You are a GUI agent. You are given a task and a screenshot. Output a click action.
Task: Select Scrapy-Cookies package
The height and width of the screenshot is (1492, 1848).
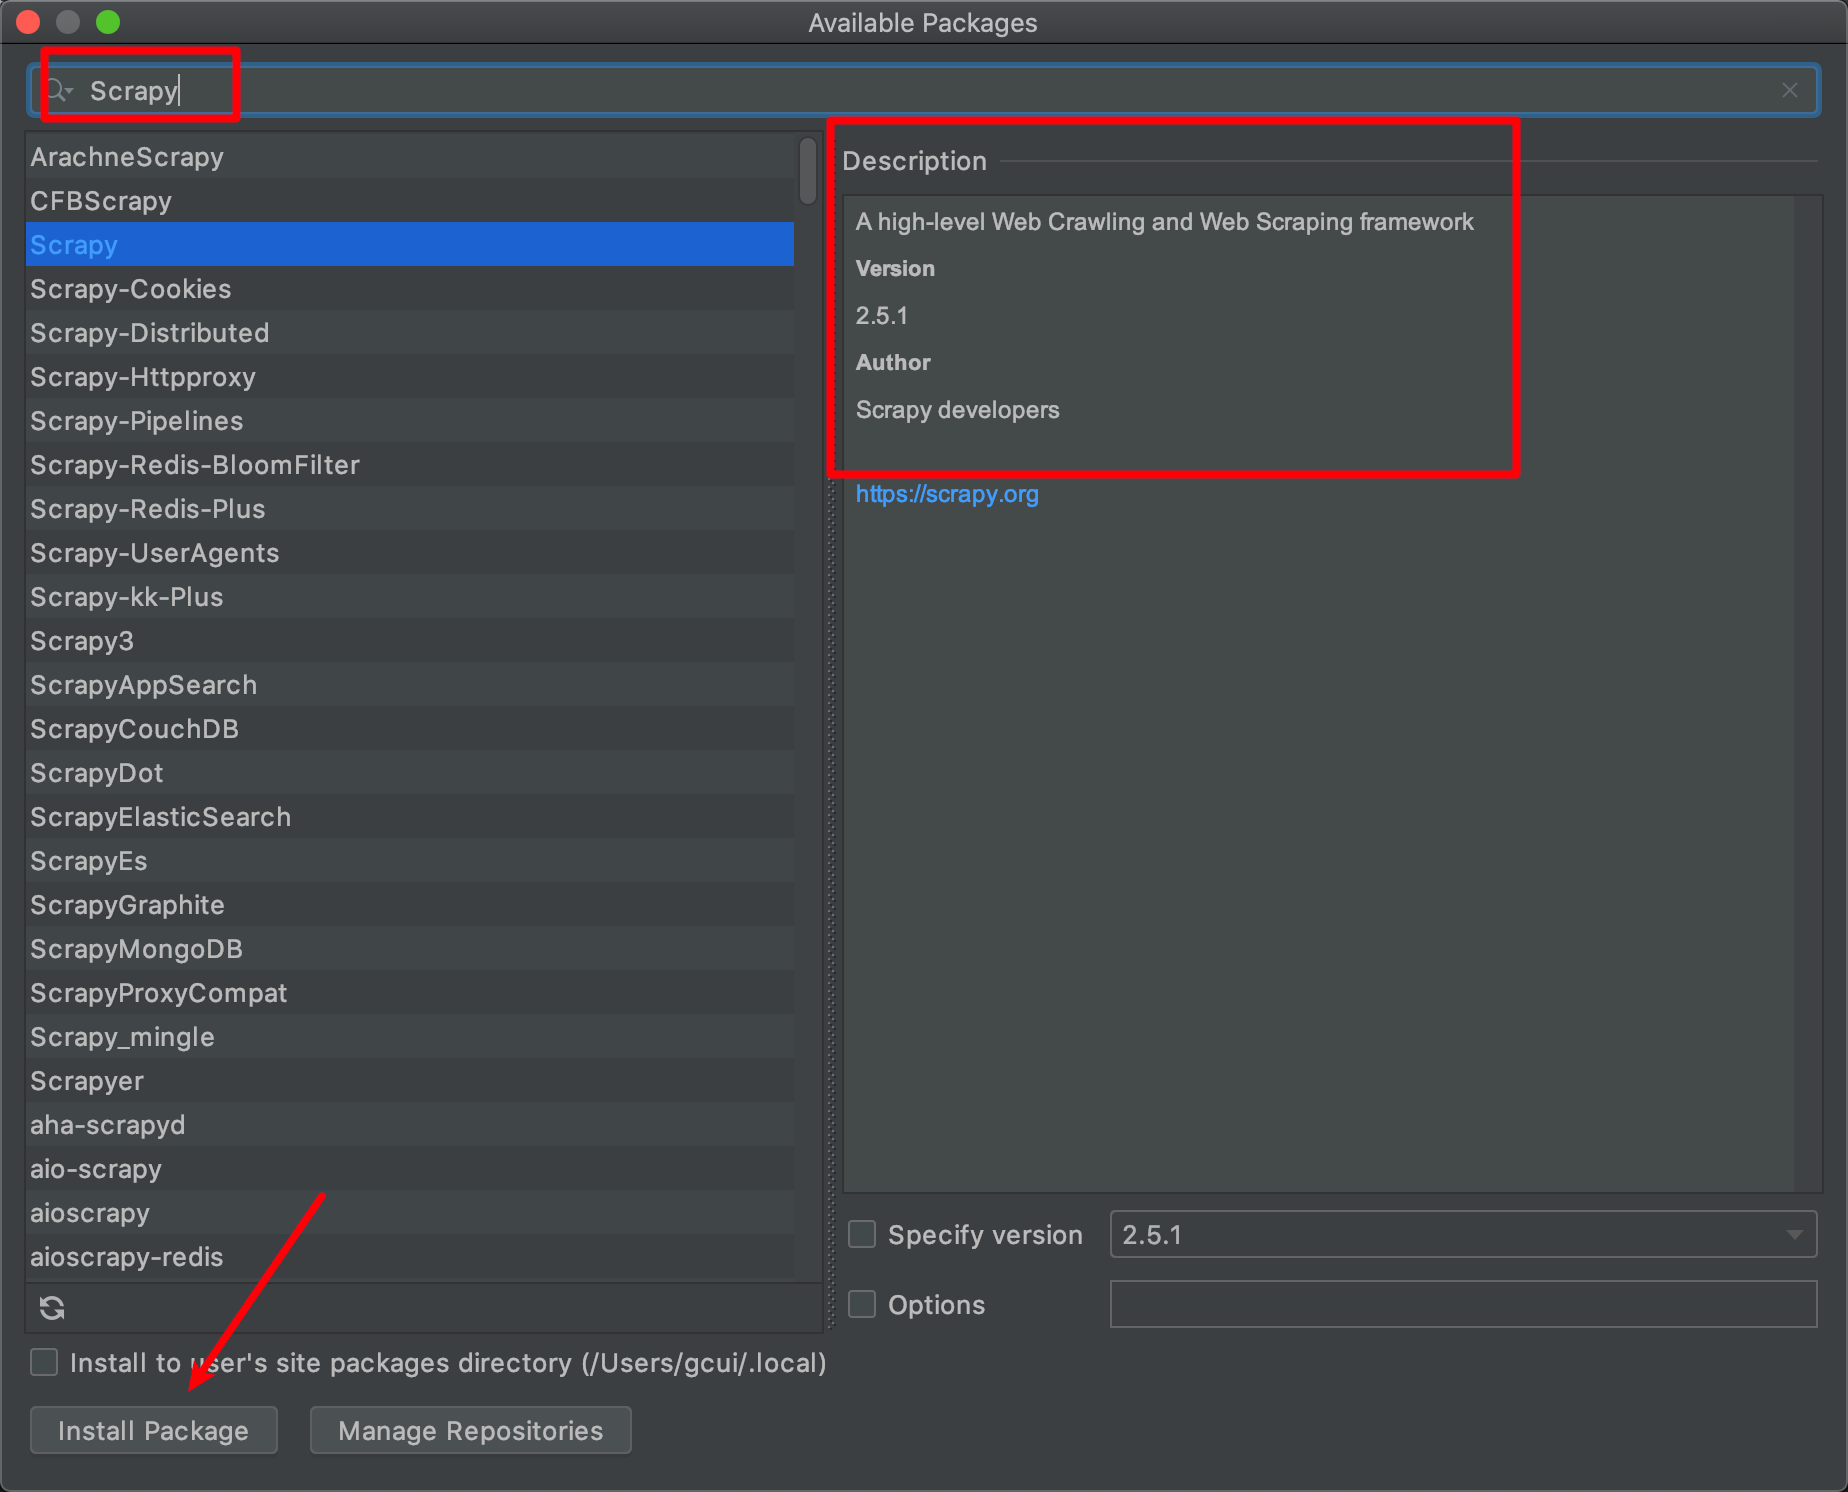pyautogui.click(x=410, y=289)
